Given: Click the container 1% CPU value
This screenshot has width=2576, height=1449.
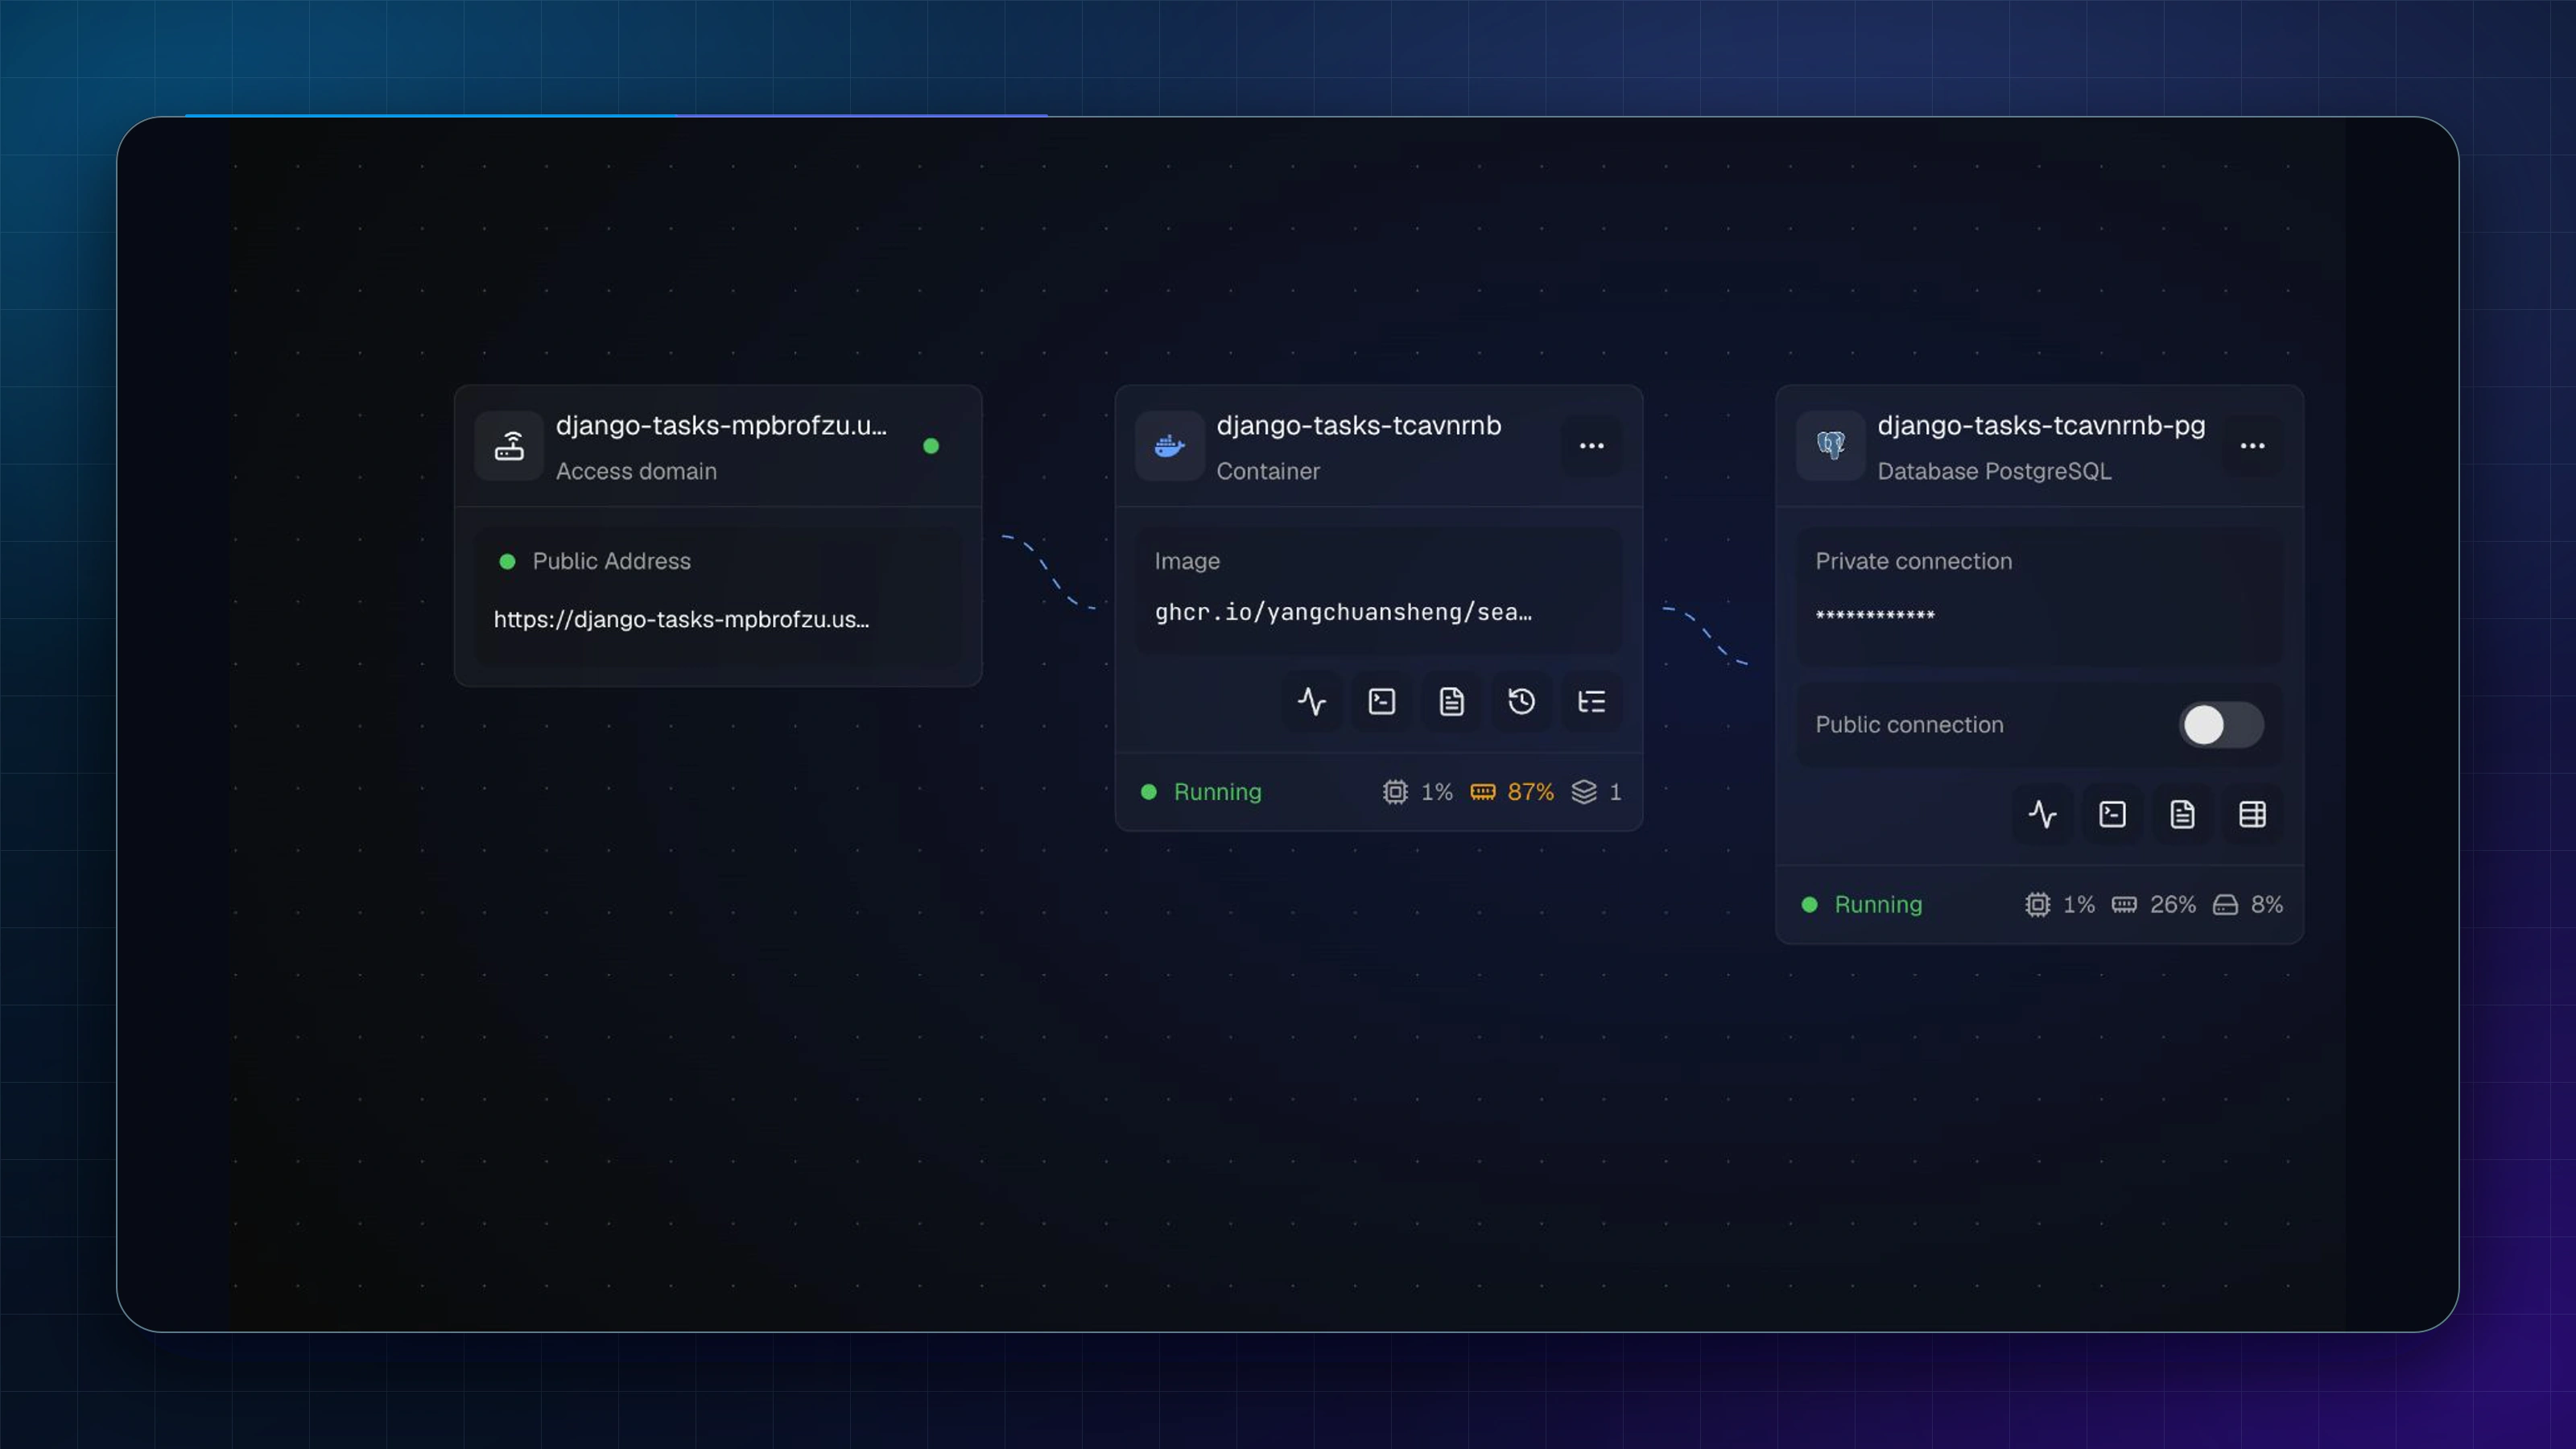Looking at the screenshot, I should [1437, 792].
